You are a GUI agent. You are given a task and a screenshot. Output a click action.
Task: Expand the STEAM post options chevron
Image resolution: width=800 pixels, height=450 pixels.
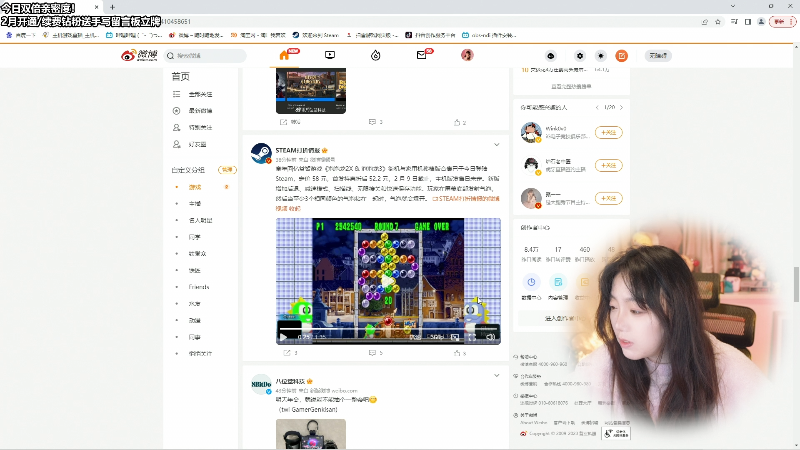coord(496,145)
